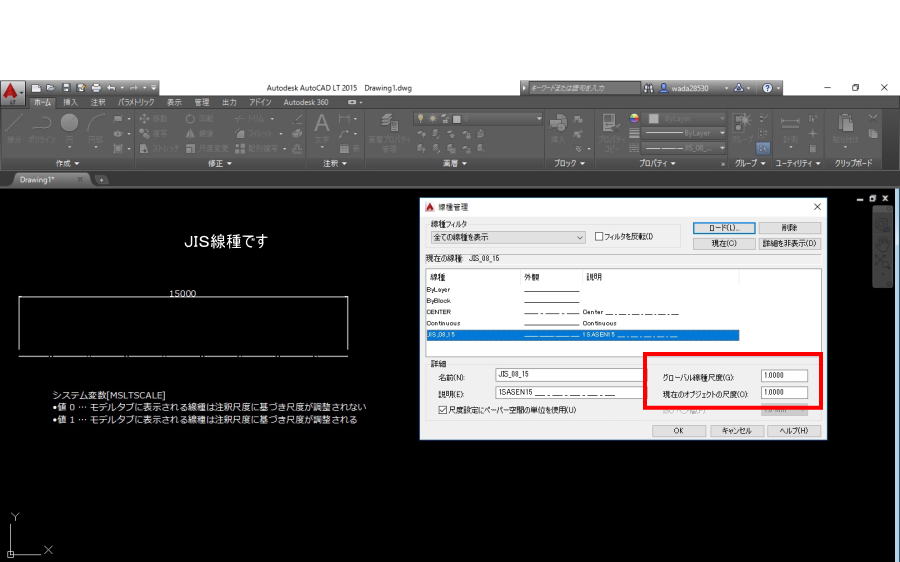This screenshot has height=562, width=900.
Task: Click the Save As icon in quick access toolbar
Action: [x=81, y=88]
